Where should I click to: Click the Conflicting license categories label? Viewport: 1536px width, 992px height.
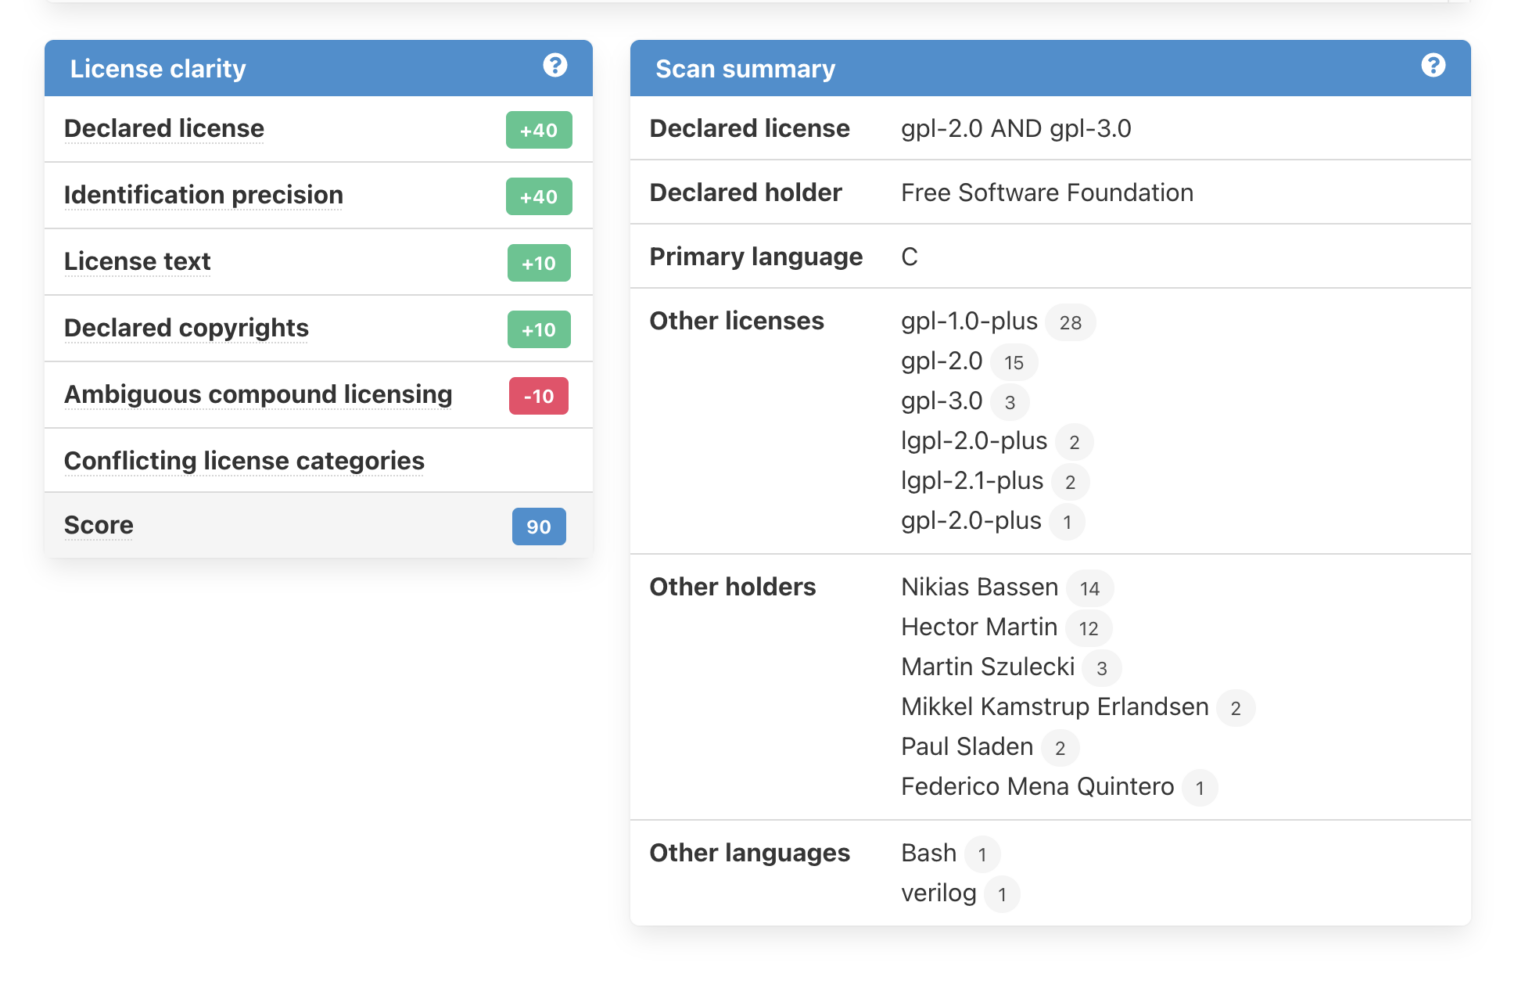244,461
